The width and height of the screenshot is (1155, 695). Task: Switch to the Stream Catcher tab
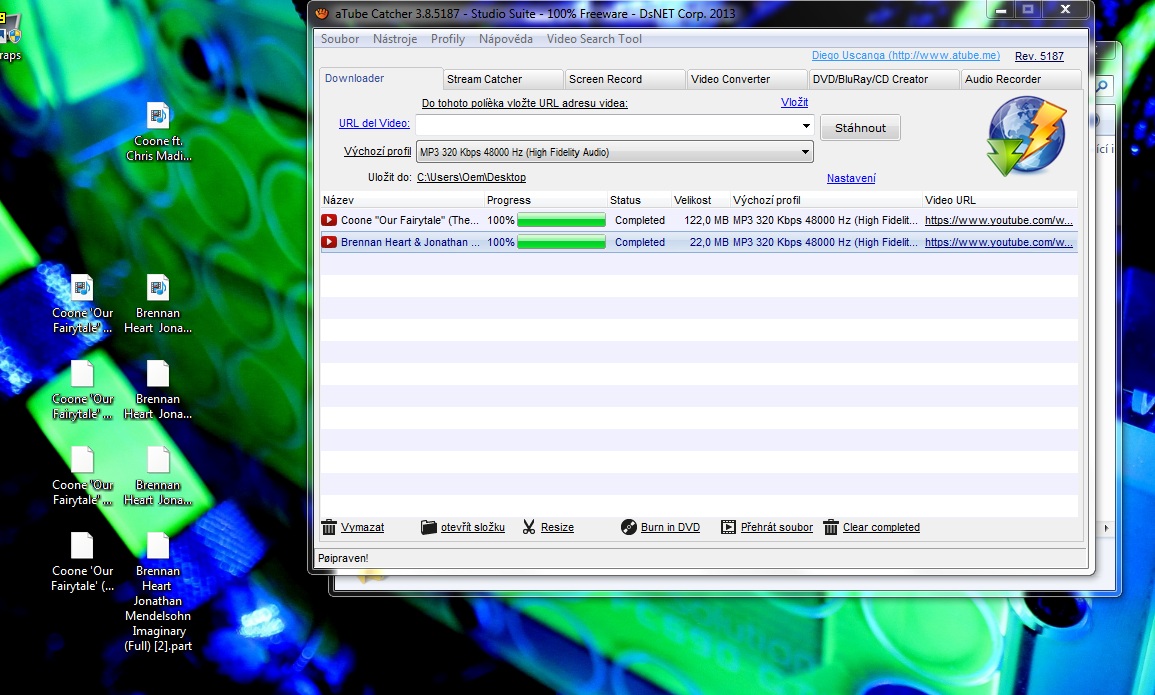tap(503, 80)
